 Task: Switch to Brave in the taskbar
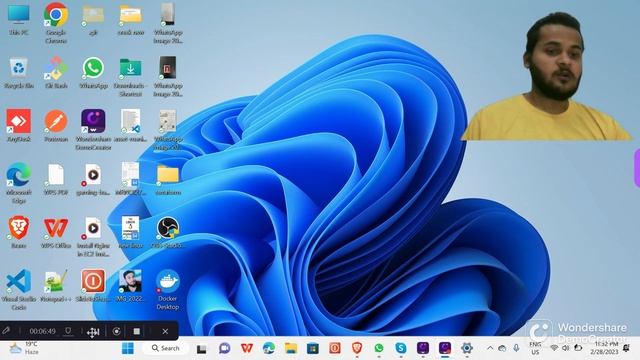pyautogui.click(x=357, y=348)
